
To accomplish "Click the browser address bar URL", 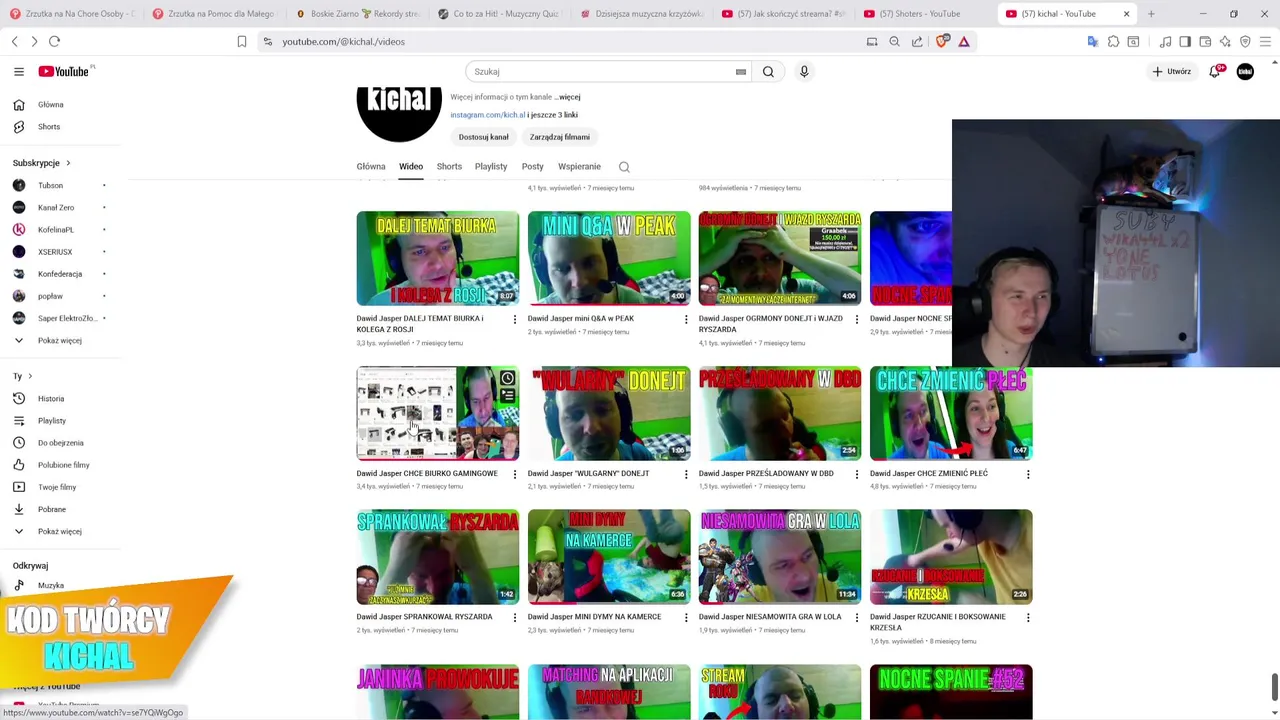I will click(x=343, y=42).
